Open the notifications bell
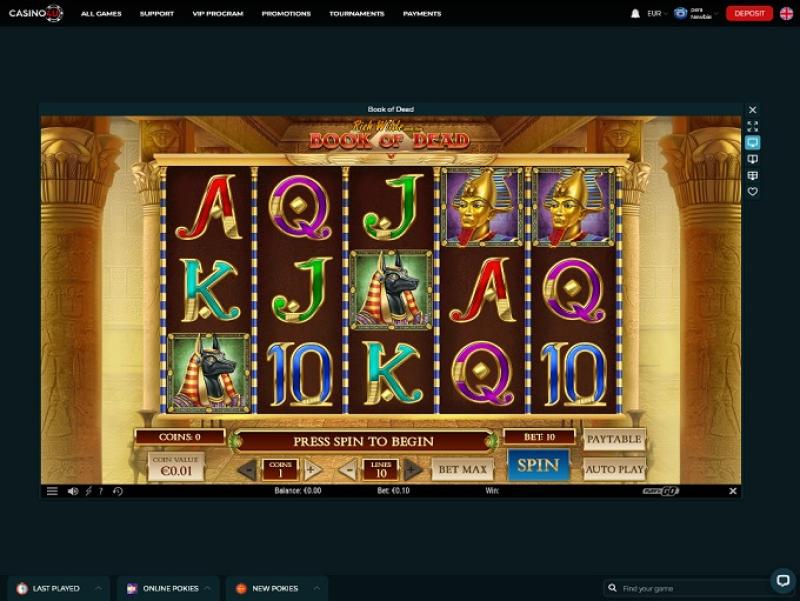Image resolution: width=800 pixels, height=601 pixels. pos(635,14)
